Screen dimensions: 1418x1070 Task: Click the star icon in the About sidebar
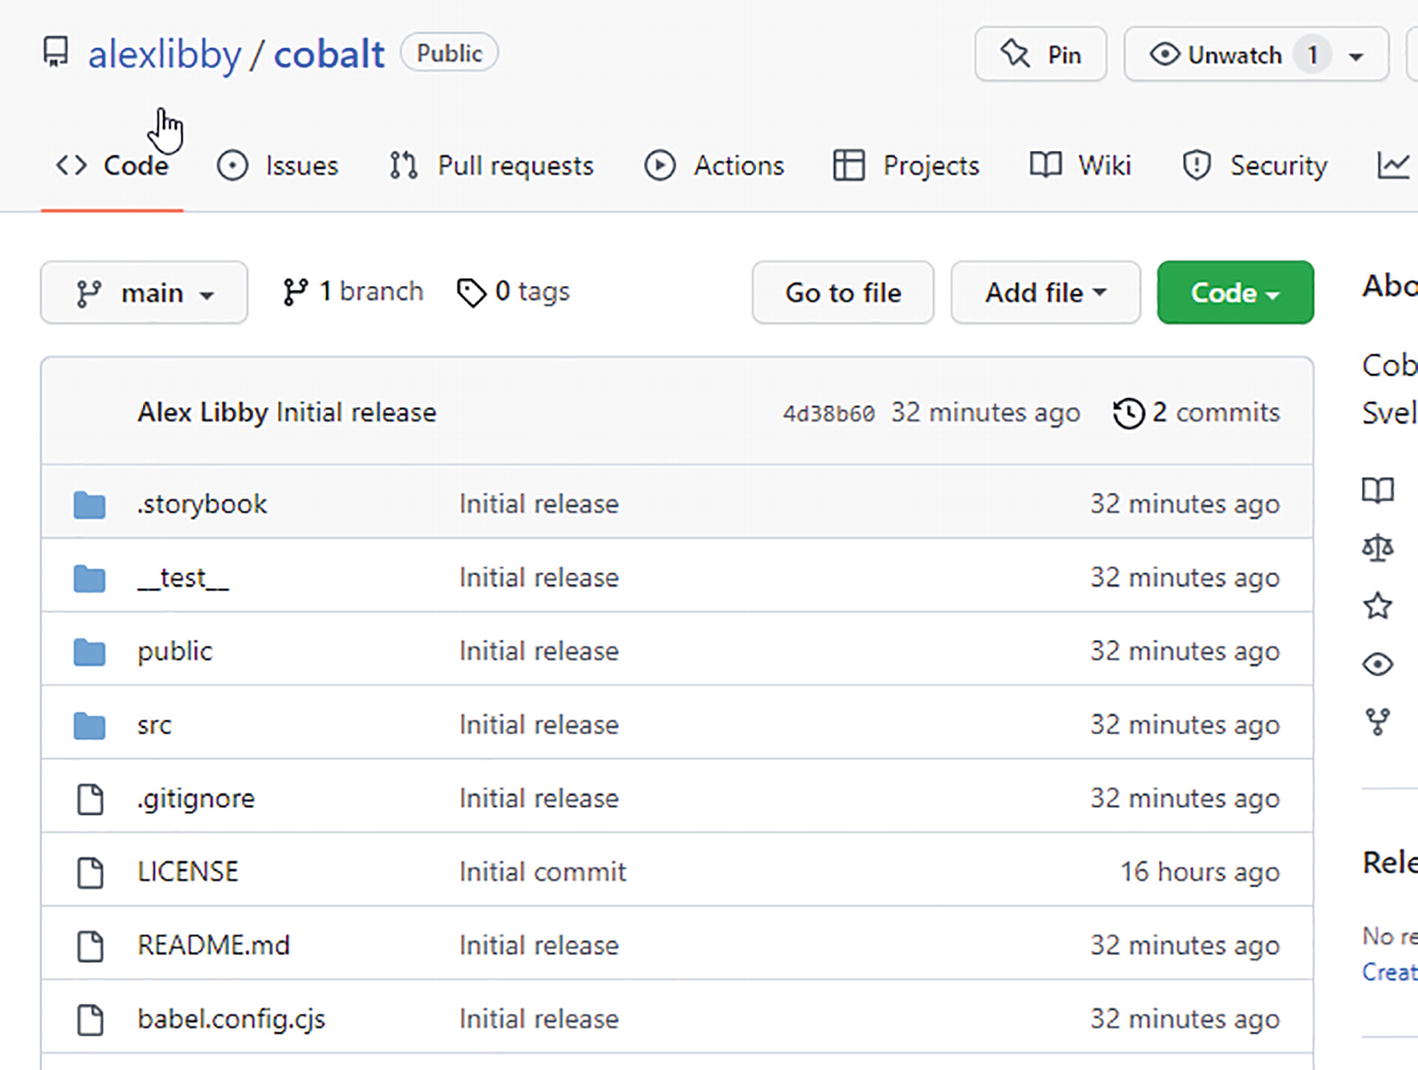point(1377,606)
